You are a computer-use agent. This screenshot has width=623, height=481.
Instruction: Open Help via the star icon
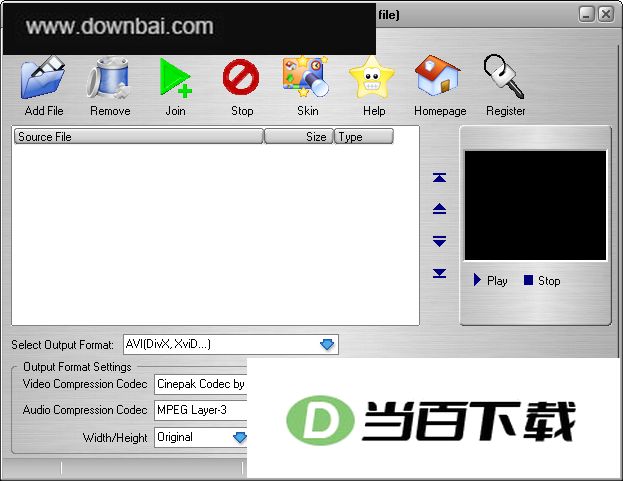click(372, 77)
